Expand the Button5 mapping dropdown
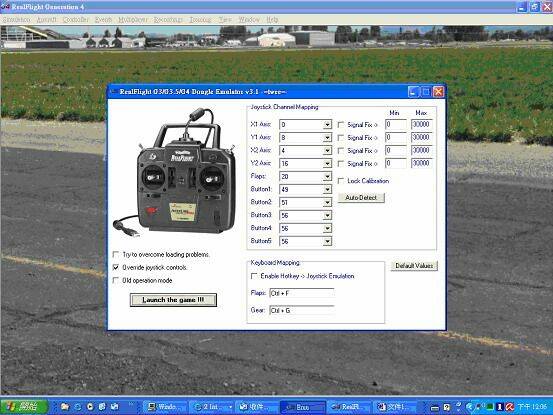 pyautogui.click(x=327, y=242)
